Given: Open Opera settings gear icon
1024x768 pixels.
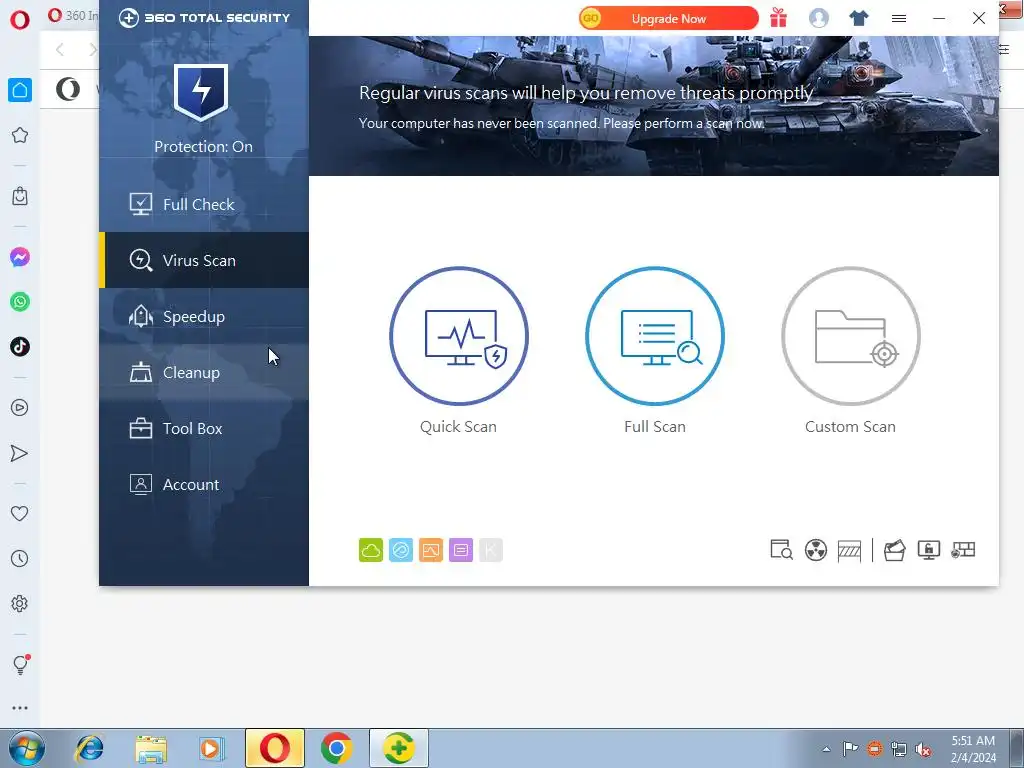Looking at the screenshot, I should [20, 603].
